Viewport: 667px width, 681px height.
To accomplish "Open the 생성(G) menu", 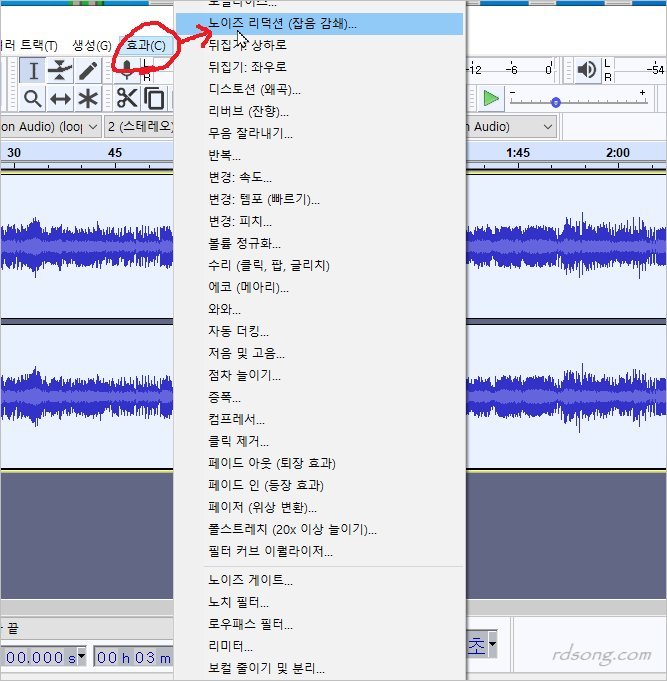I will (92, 46).
